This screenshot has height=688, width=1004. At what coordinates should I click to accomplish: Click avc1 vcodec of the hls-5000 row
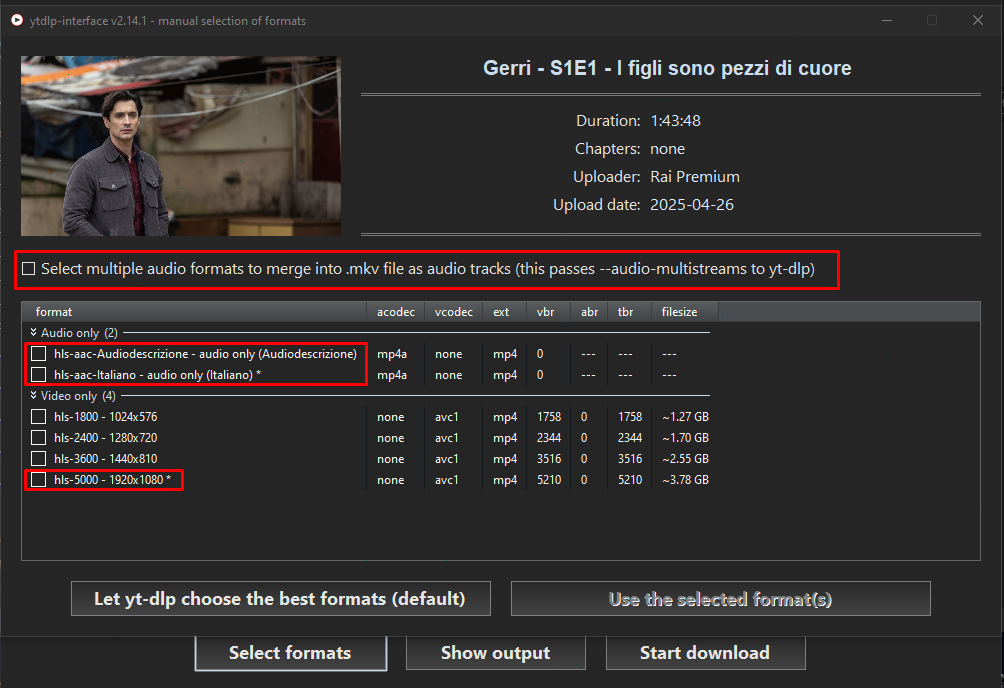point(447,480)
